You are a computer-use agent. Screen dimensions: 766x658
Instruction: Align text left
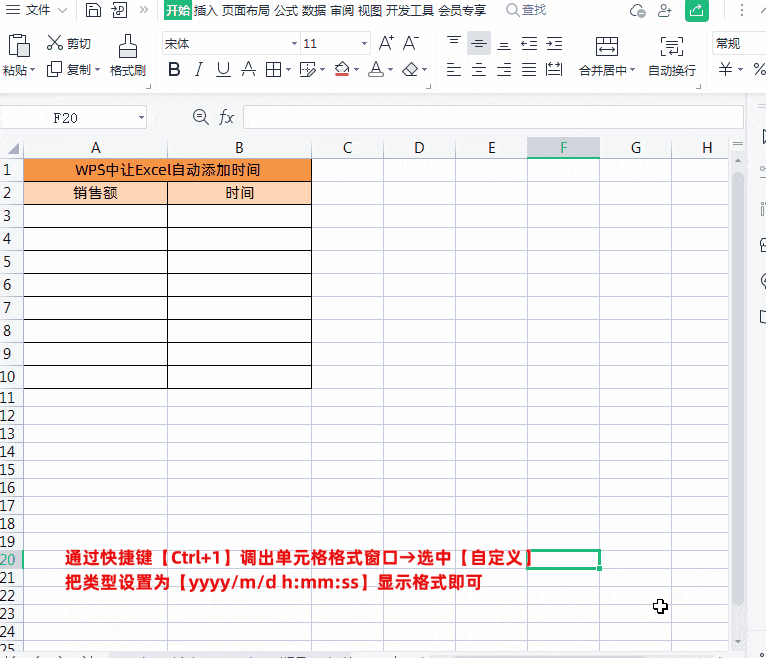pyautogui.click(x=454, y=70)
